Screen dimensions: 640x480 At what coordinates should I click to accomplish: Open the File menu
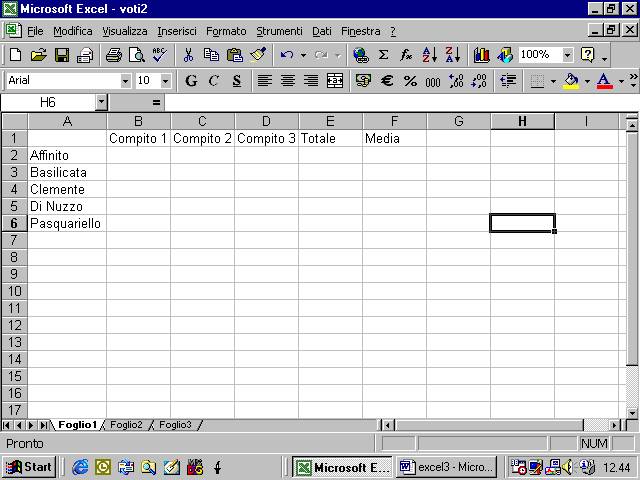(x=35, y=31)
